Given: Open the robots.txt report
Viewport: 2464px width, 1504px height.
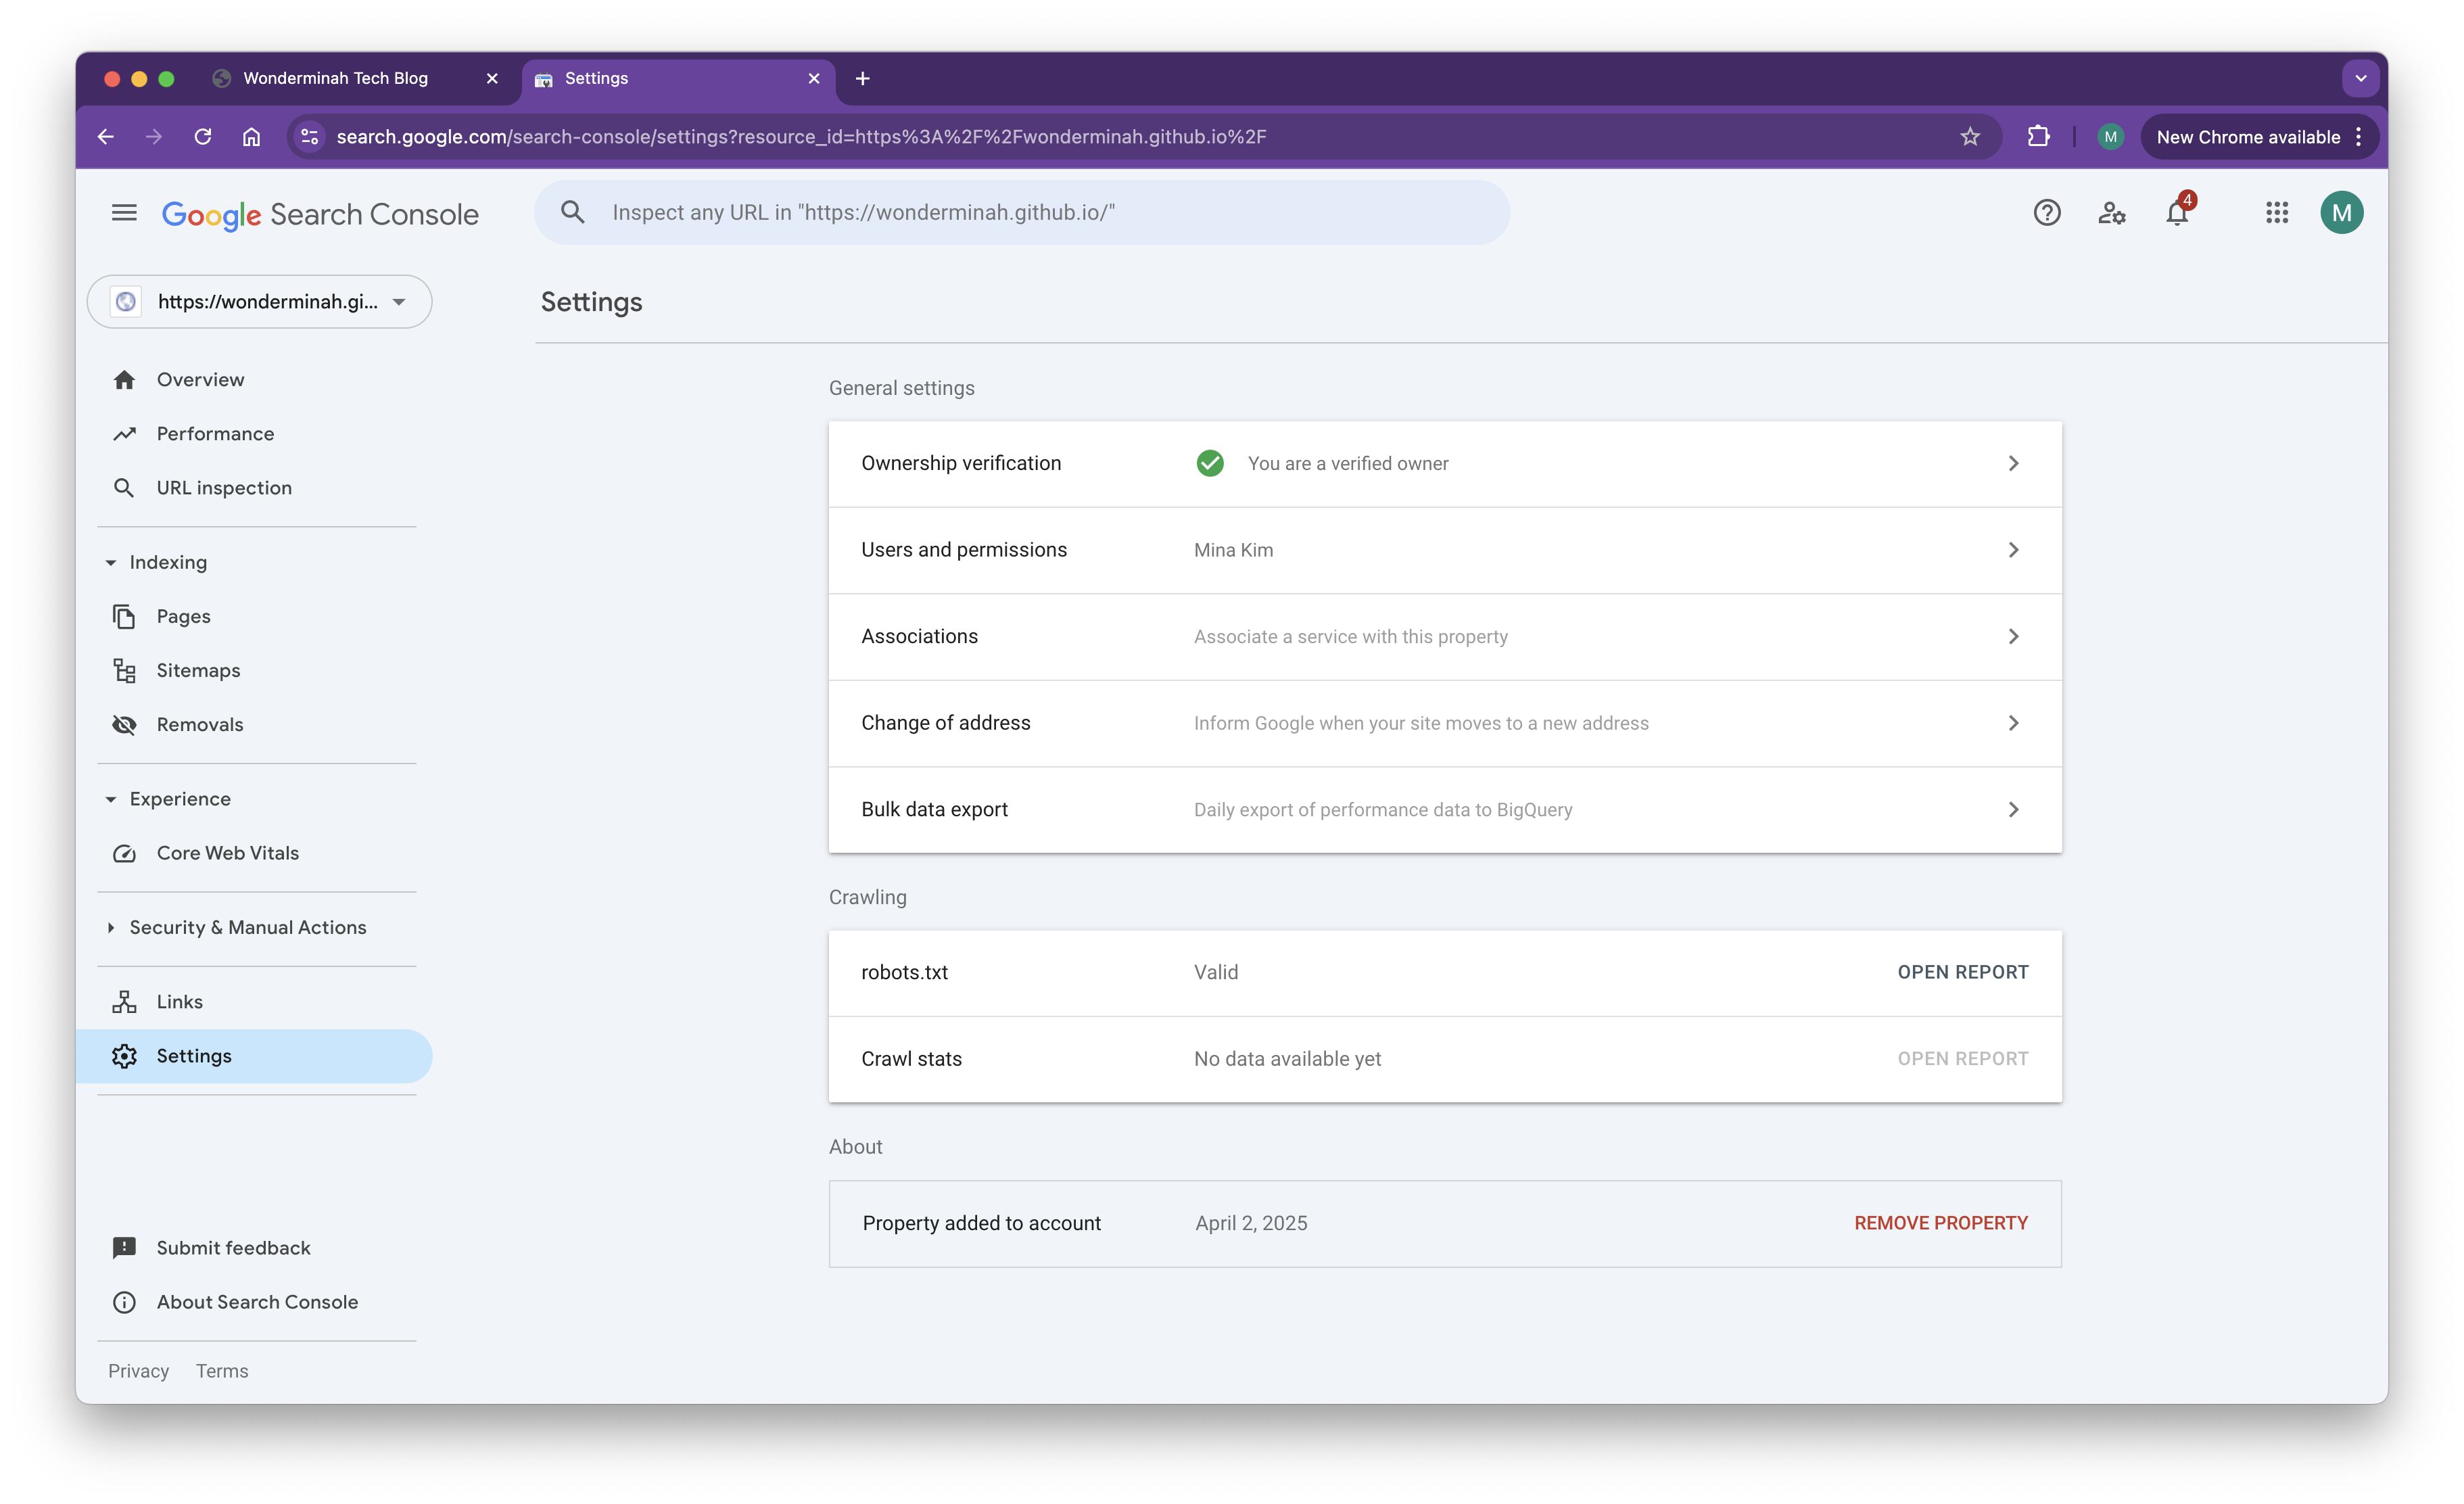Looking at the screenshot, I should tap(1962, 972).
